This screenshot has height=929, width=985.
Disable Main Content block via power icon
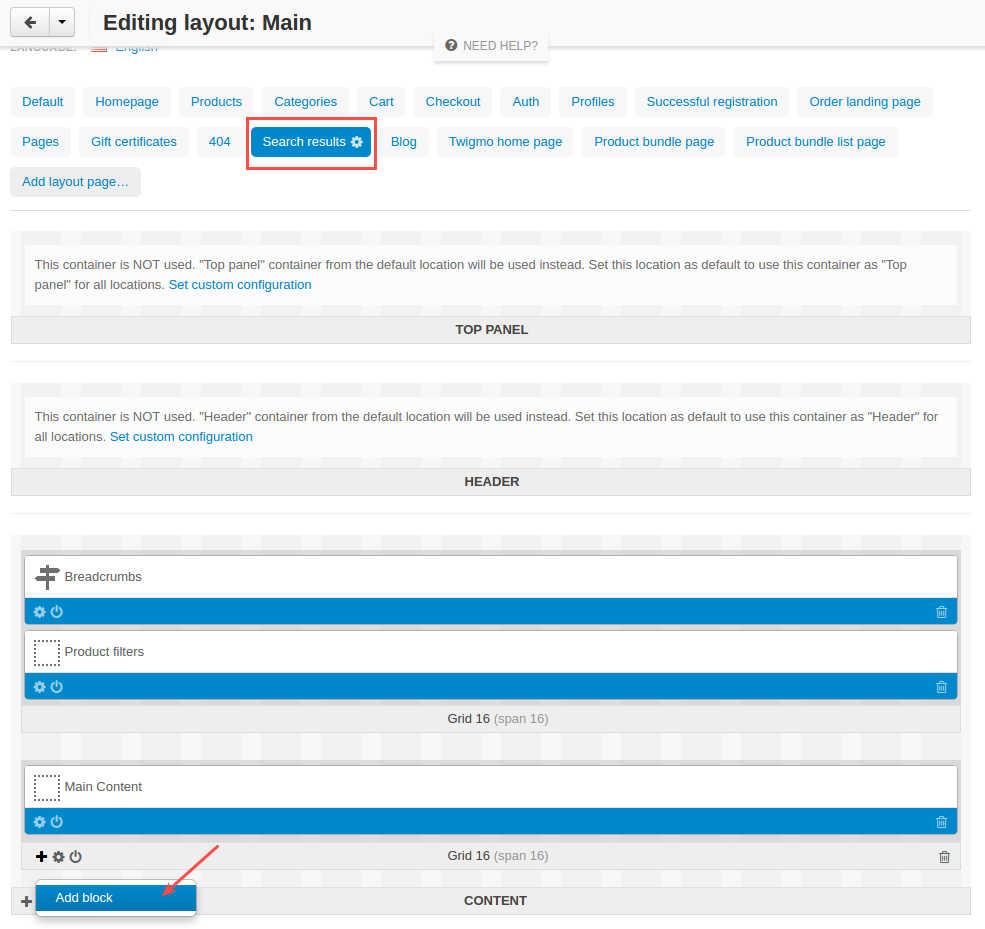pyautogui.click(x=57, y=822)
